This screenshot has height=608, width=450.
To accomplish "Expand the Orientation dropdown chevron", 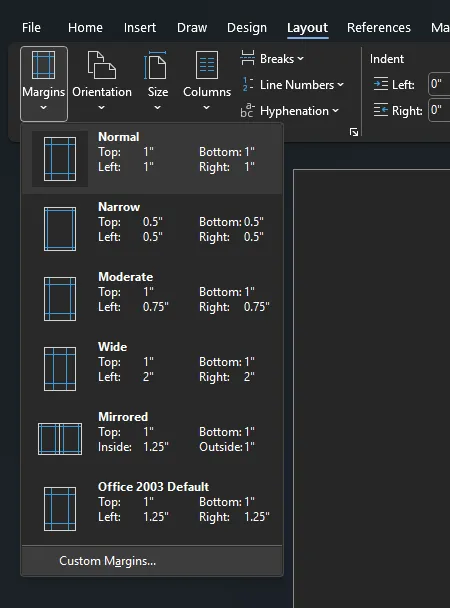I will 101,108.
